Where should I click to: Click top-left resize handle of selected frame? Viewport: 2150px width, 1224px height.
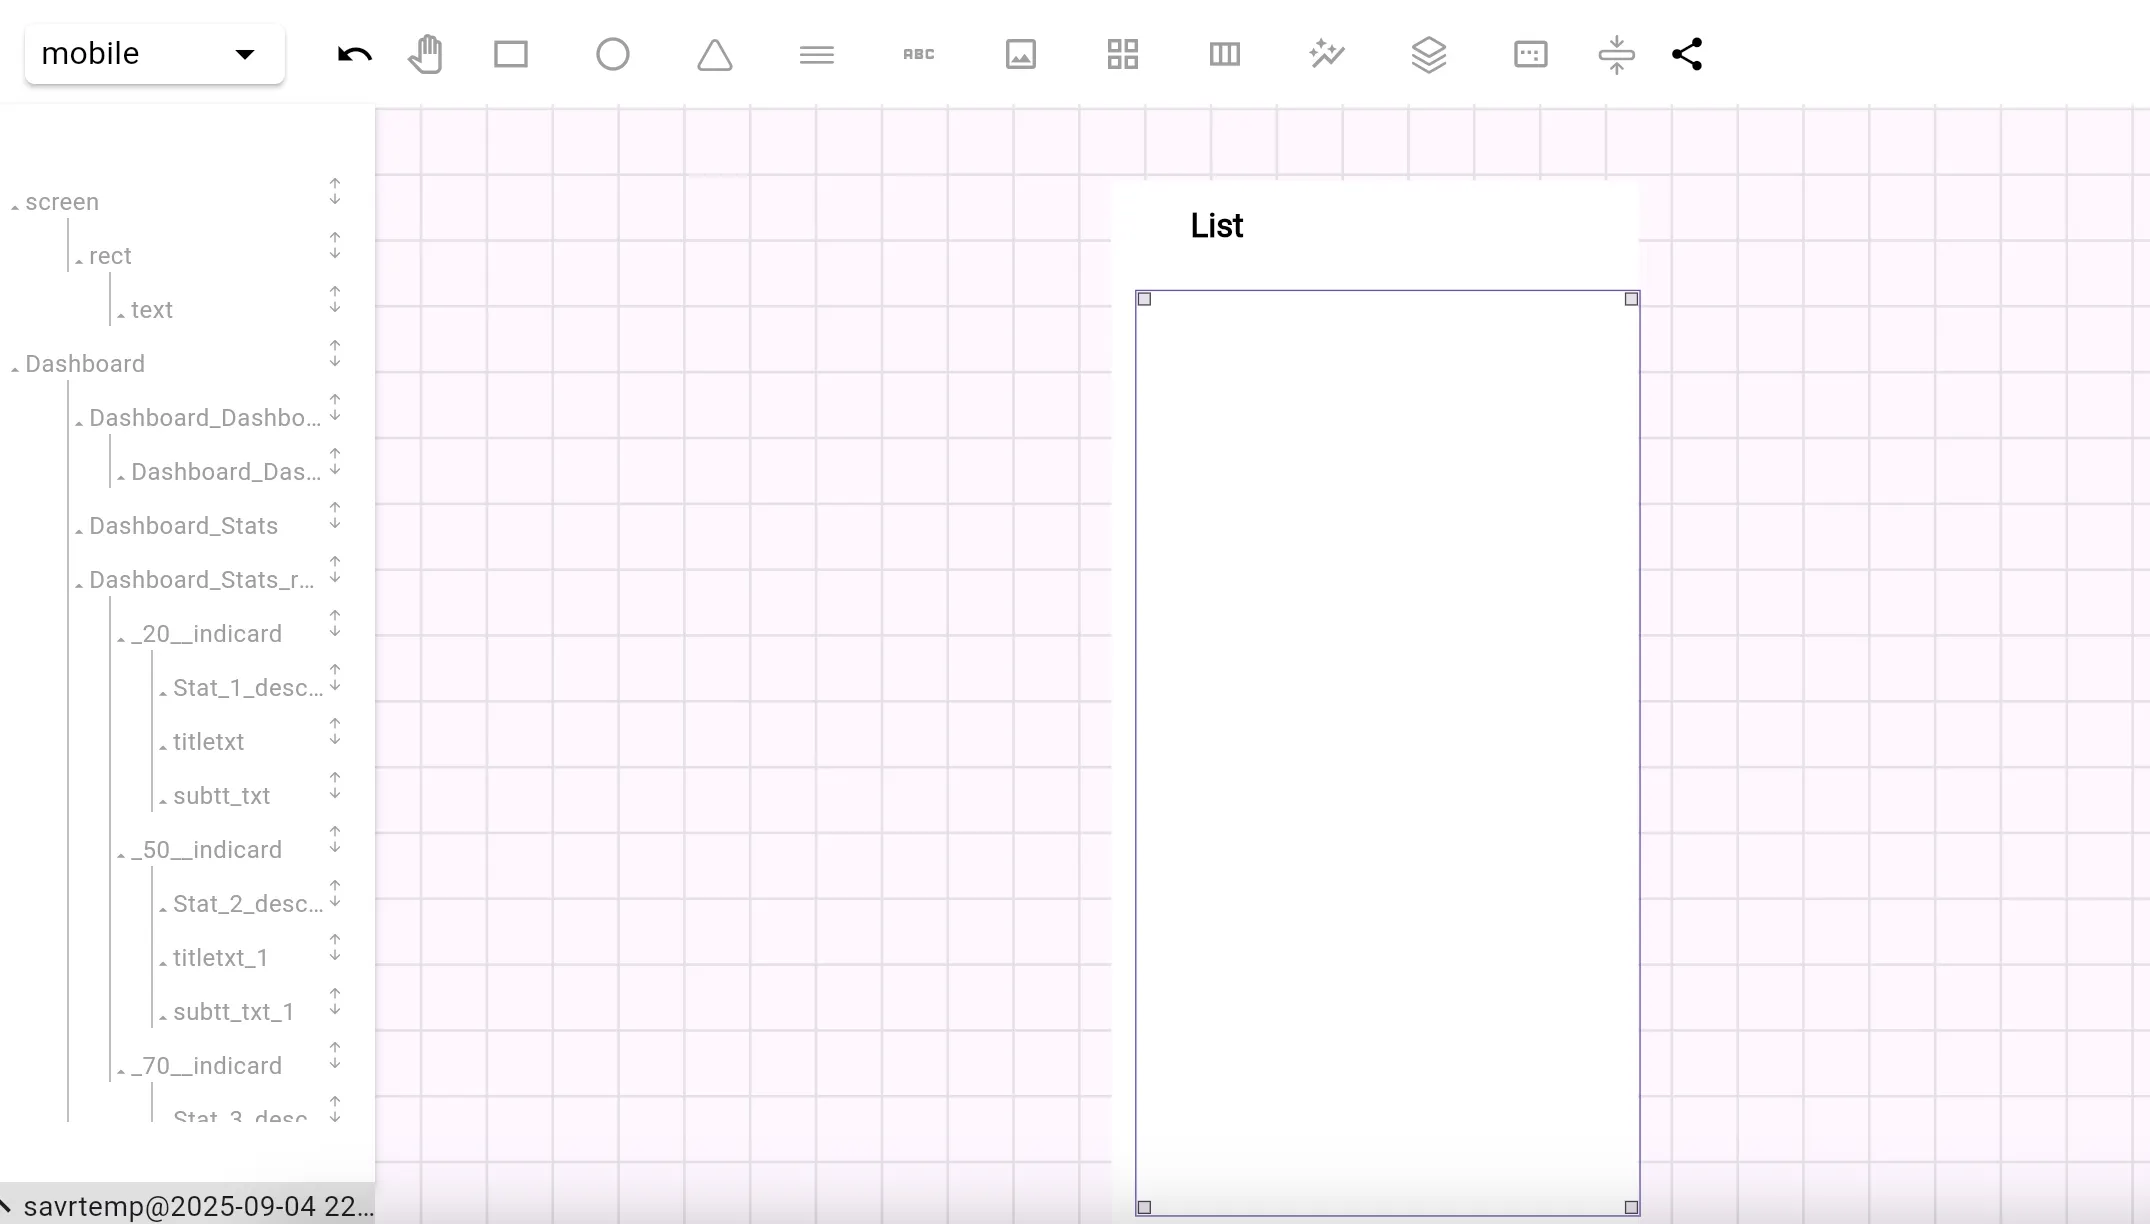coord(1145,299)
